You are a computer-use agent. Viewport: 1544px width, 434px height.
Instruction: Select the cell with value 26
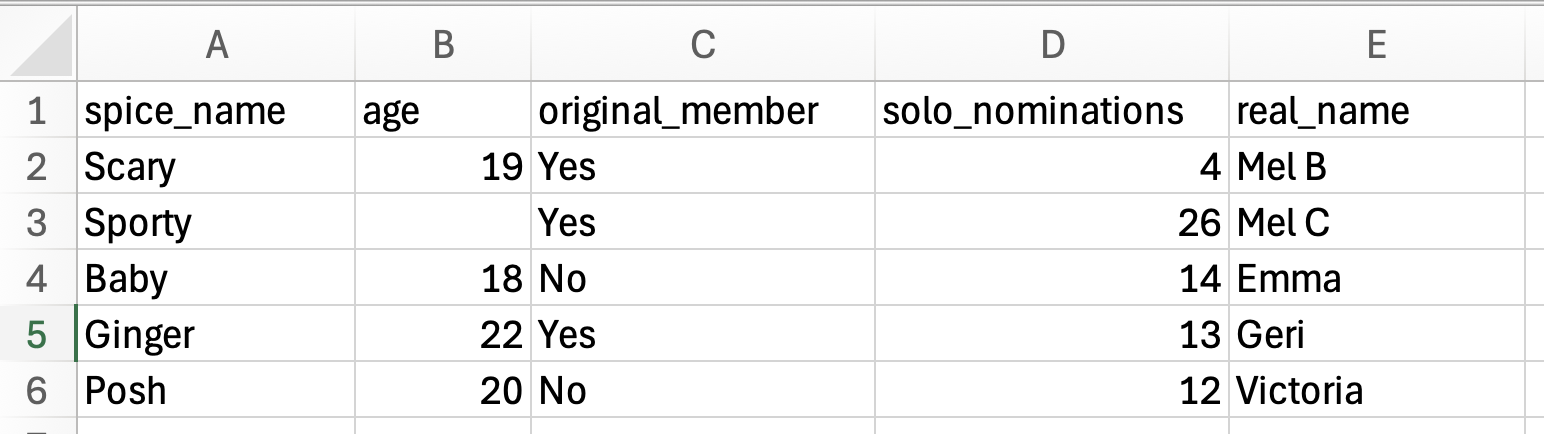tap(1052, 222)
